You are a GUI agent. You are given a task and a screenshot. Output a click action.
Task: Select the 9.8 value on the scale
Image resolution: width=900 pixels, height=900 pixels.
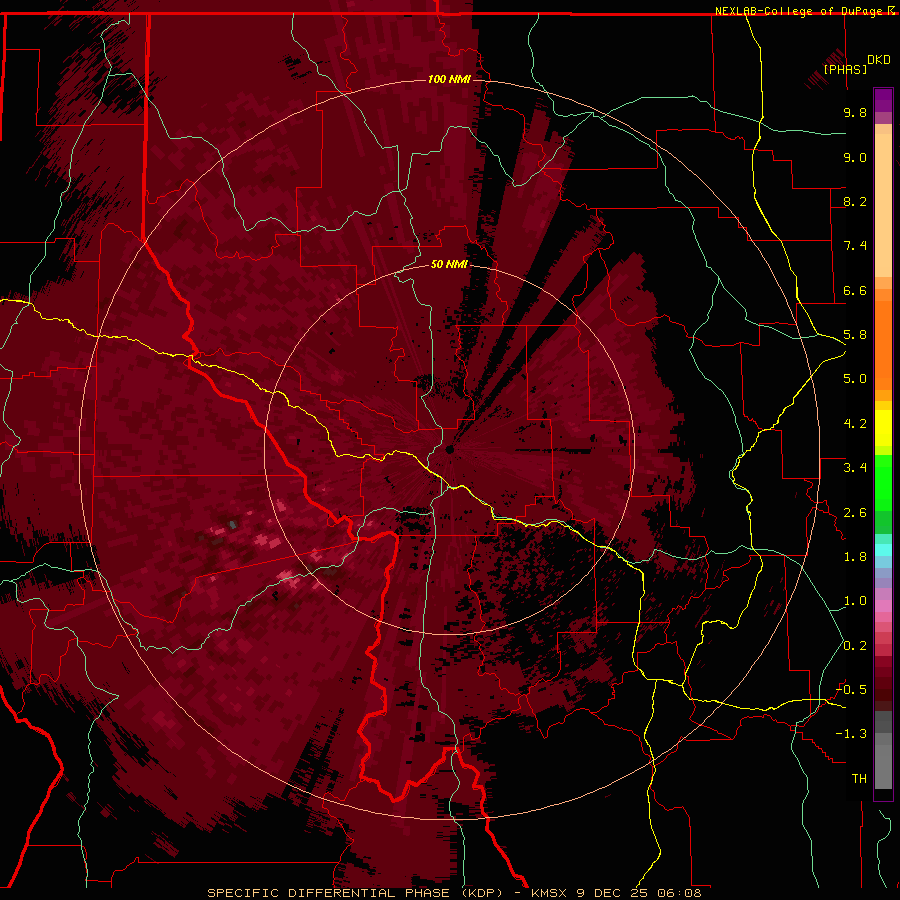pyautogui.click(x=855, y=112)
